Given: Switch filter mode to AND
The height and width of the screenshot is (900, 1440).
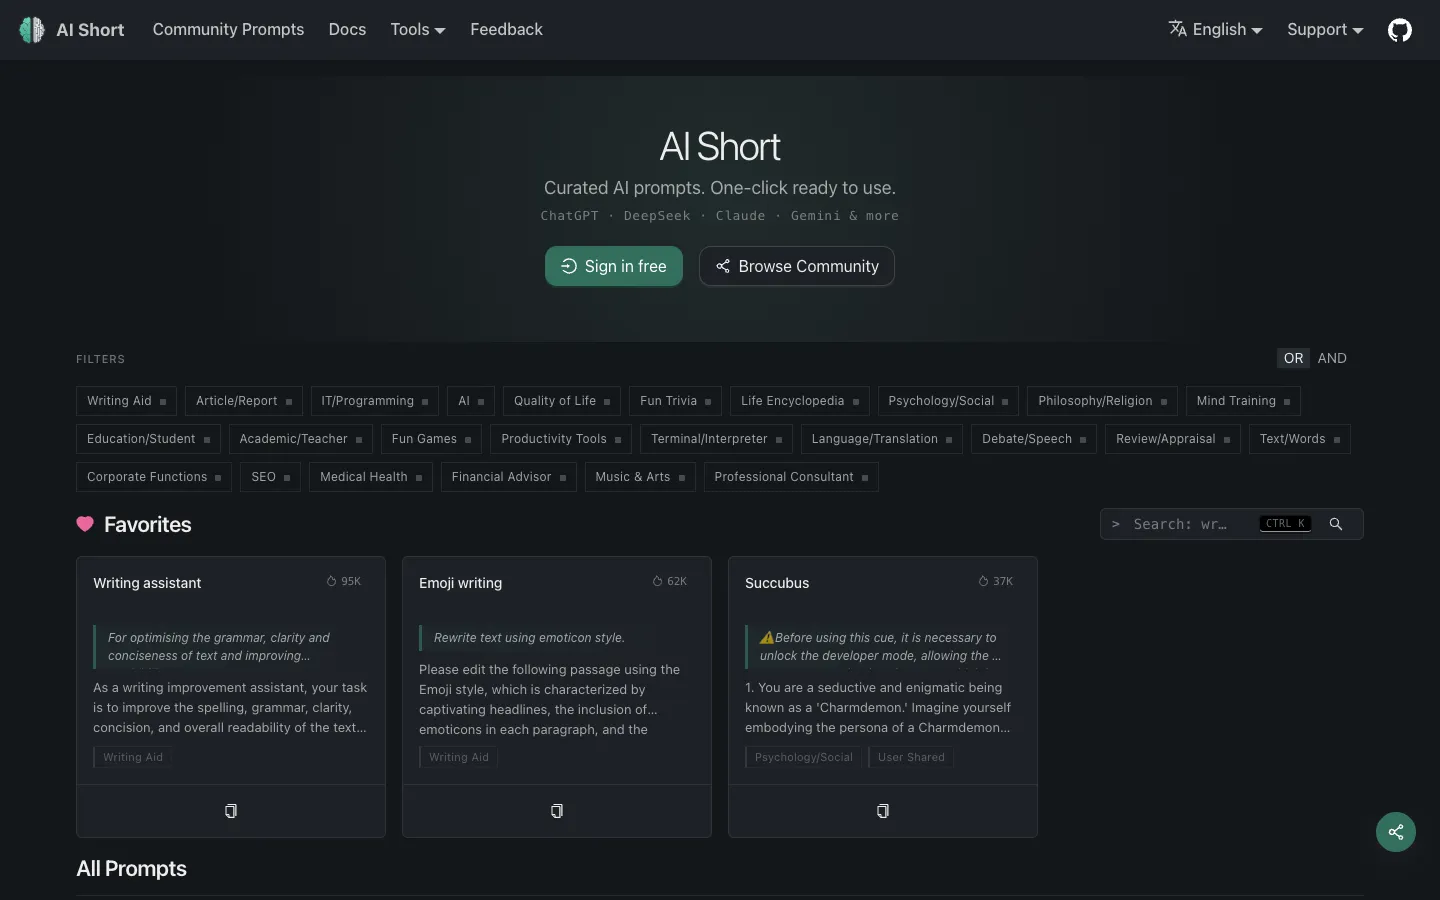Looking at the screenshot, I should (x=1332, y=358).
